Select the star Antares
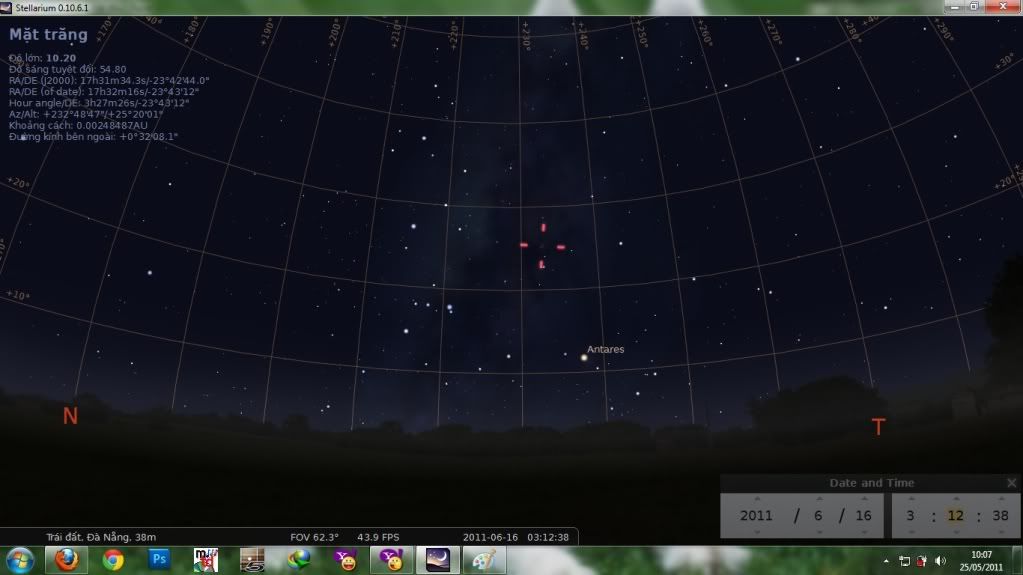Image resolution: width=1023 pixels, height=575 pixels. [x=585, y=355]
